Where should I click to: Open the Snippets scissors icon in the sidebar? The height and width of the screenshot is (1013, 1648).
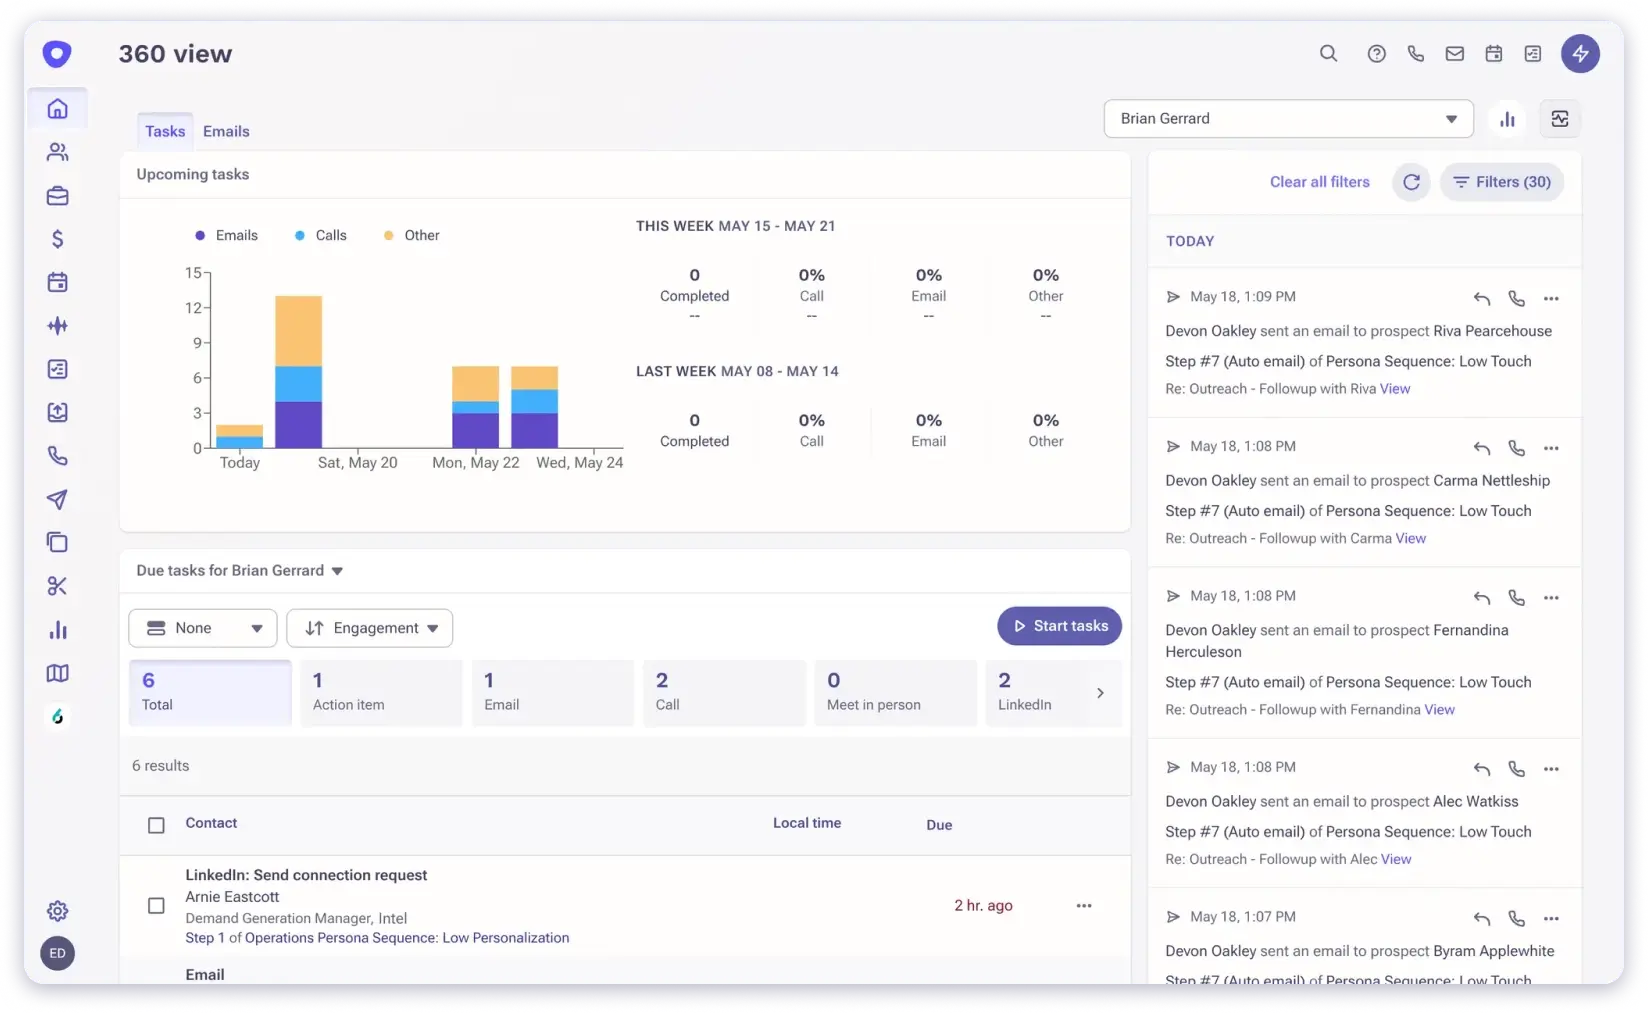(57, 586)
